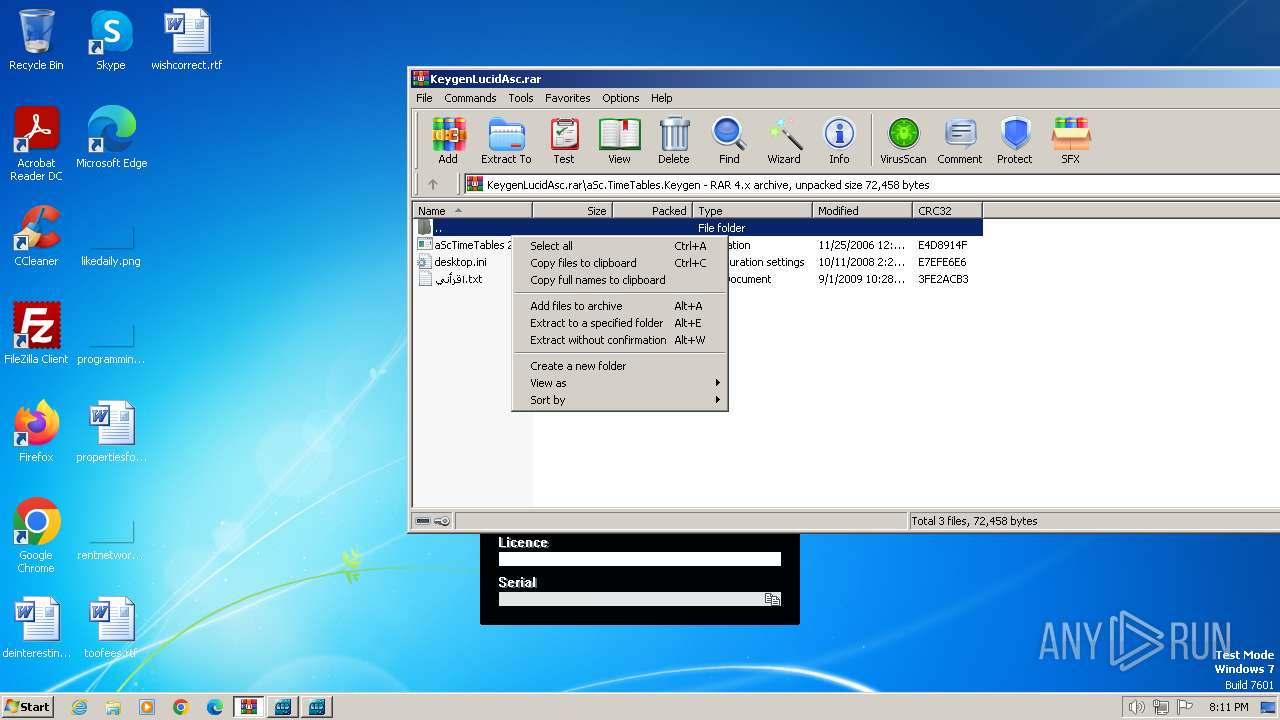Click the copy icon in Serial field
Screen dimensions: 1280x720
coord(772,599)
